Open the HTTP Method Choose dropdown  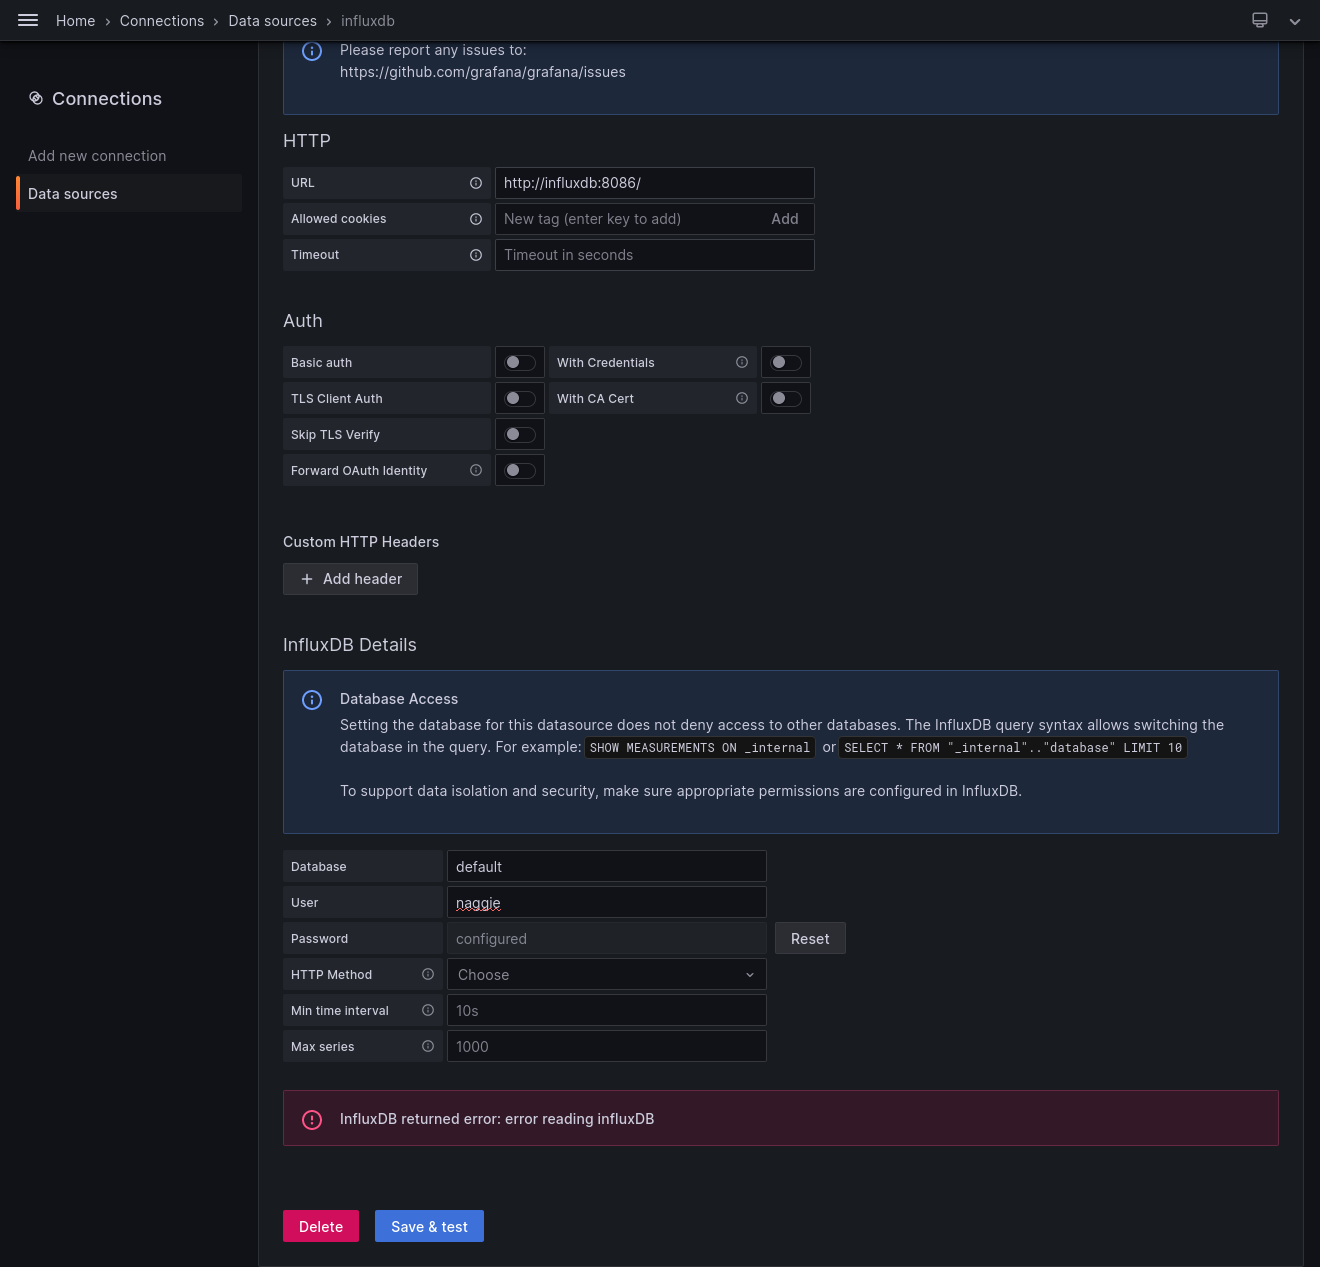pyautogui.click(x=607, y=975)
